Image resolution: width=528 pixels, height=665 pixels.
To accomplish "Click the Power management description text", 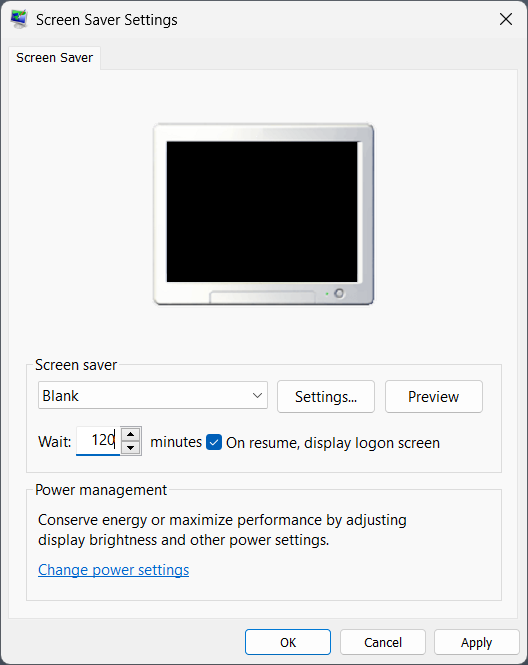I will point(222,530).
